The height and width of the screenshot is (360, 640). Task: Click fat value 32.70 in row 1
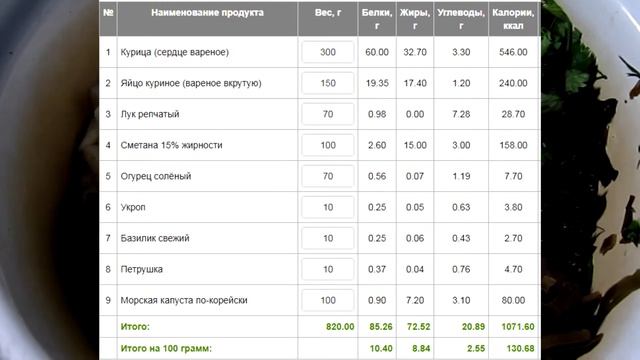[415, 52]
